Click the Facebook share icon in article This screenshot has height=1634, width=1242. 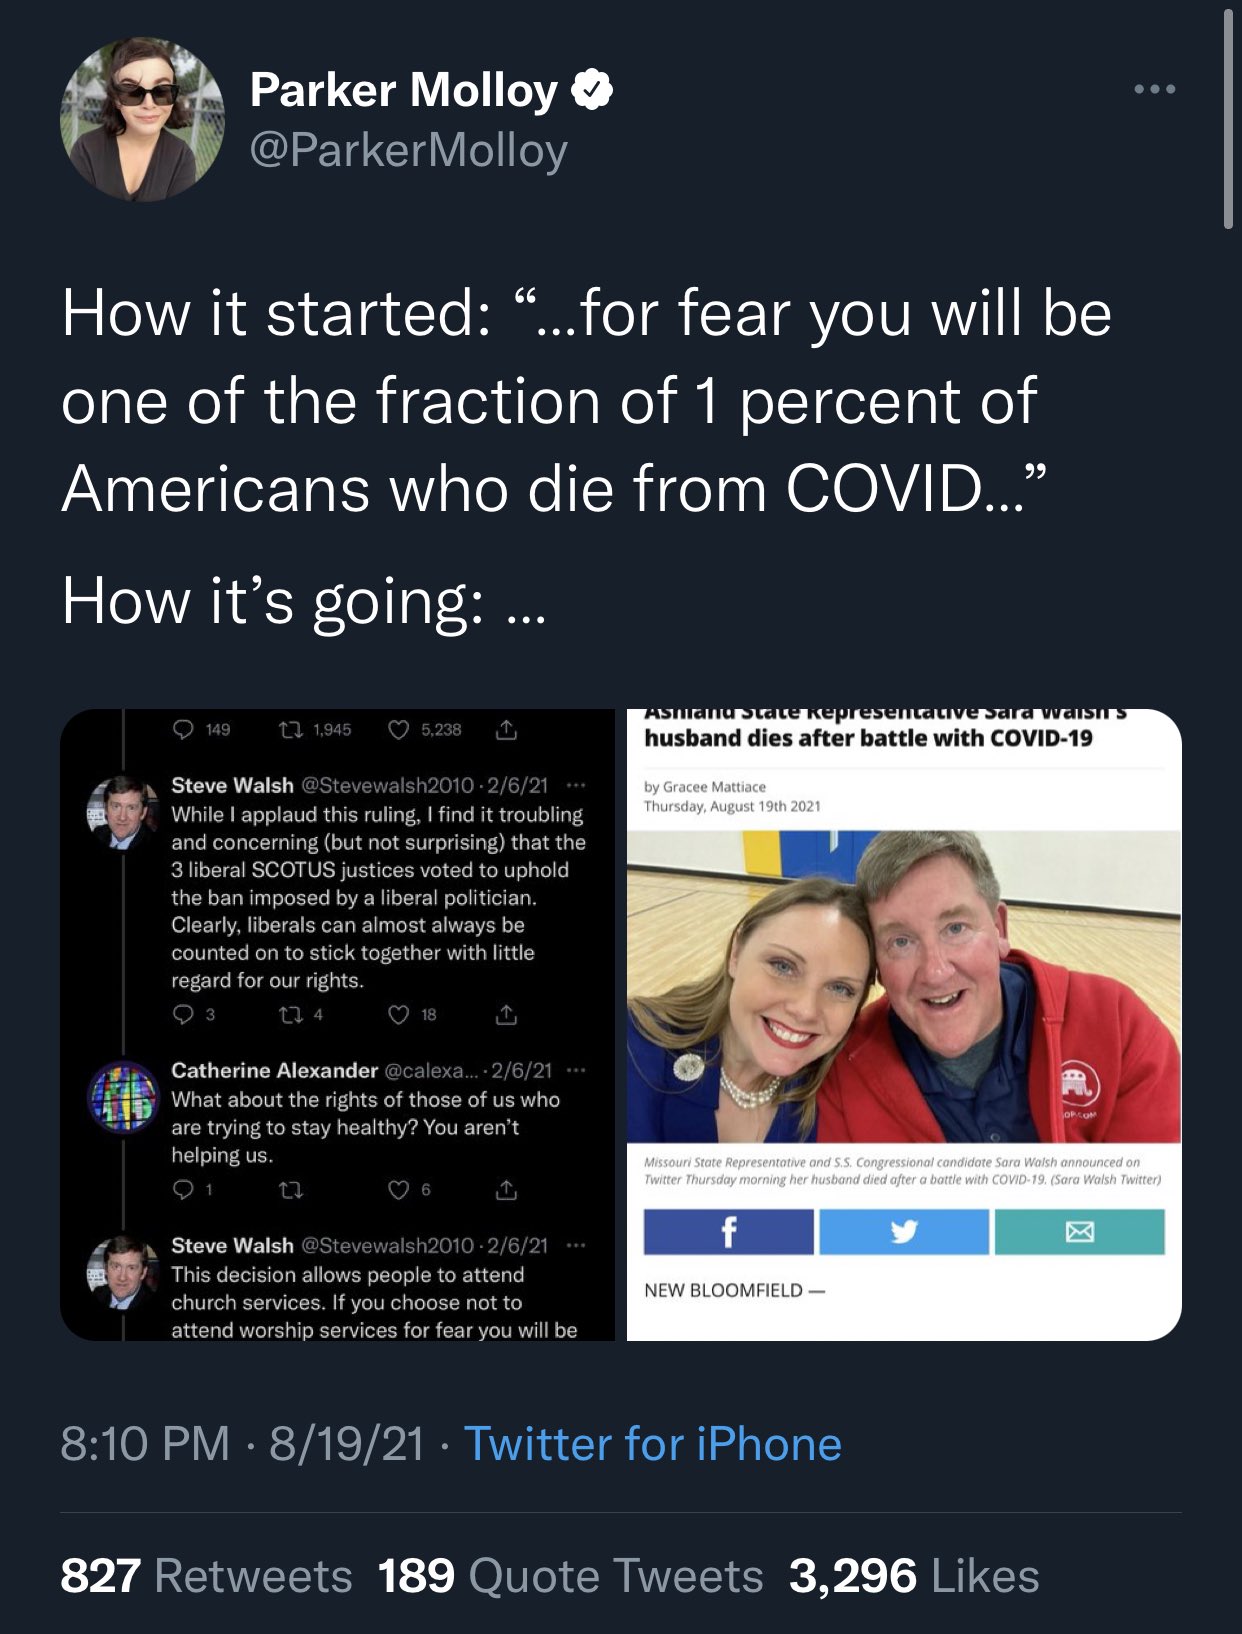[x=728, y=1232]
